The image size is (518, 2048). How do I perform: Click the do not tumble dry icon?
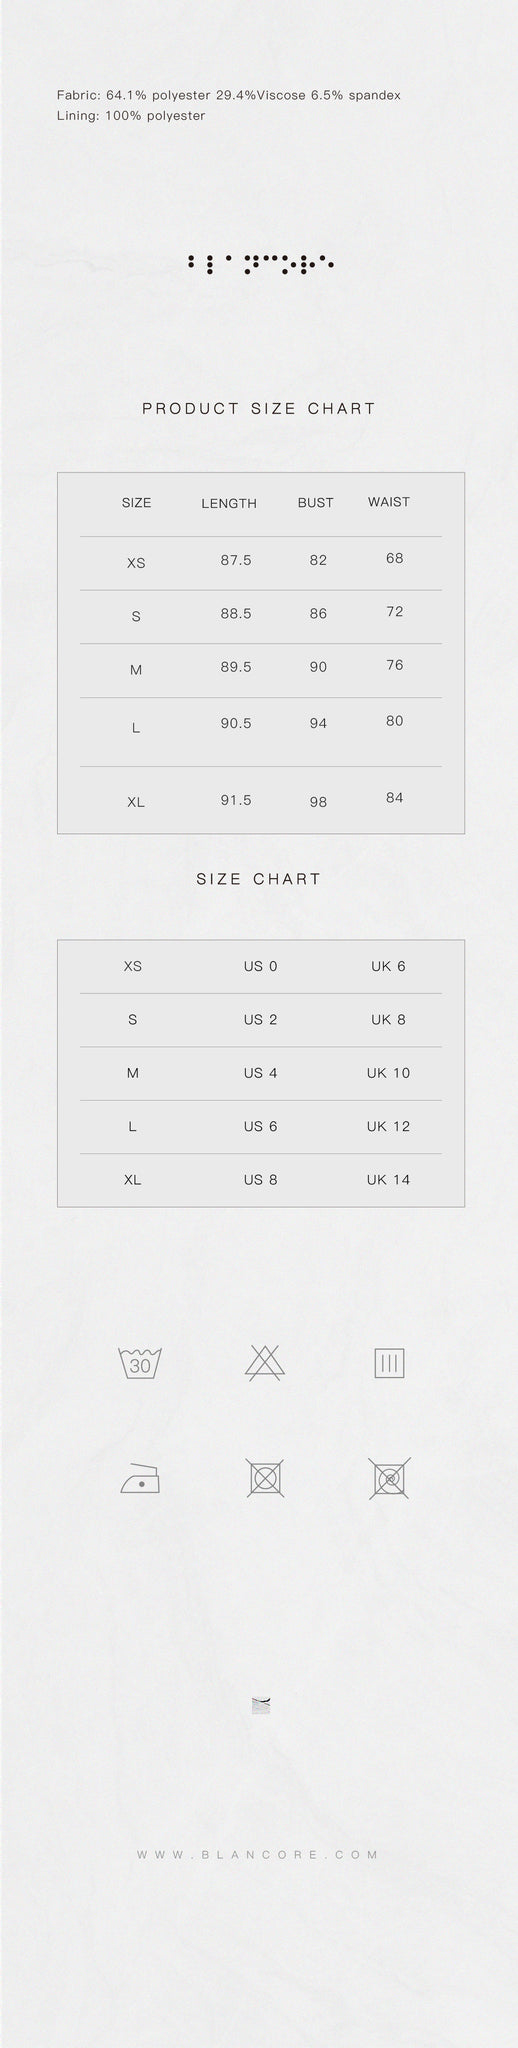(x=265, y=1478)
